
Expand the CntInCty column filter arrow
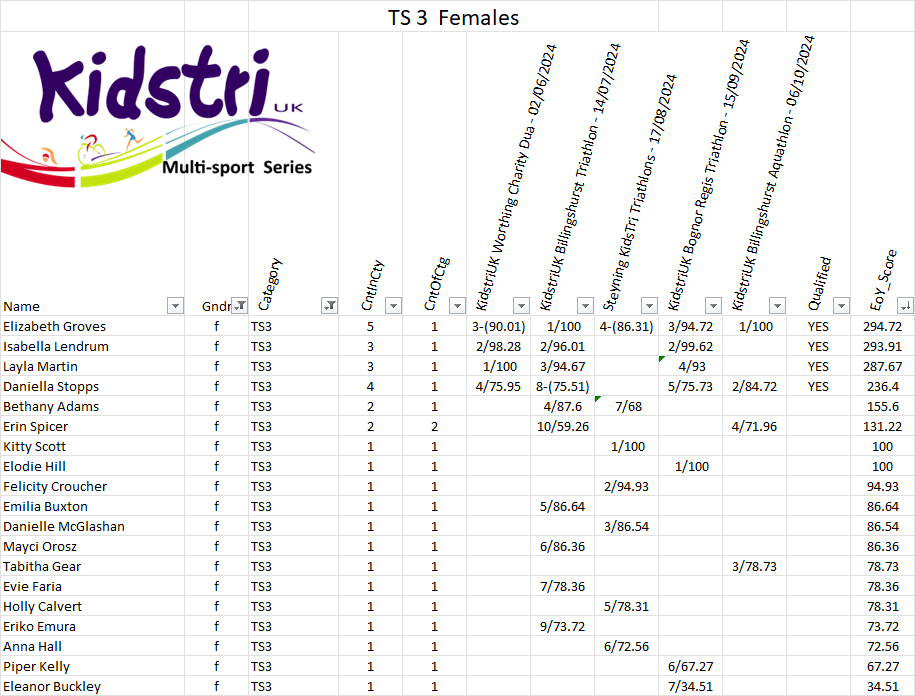393,306
